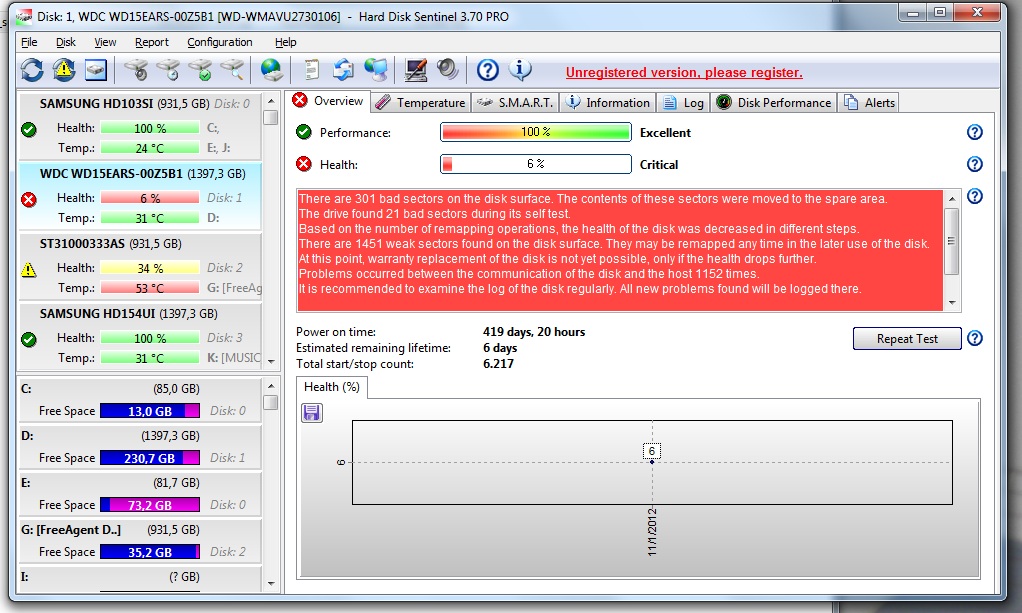Click help icon next to Health Critical
1022x613 pixels.
(x=974, y=164)
